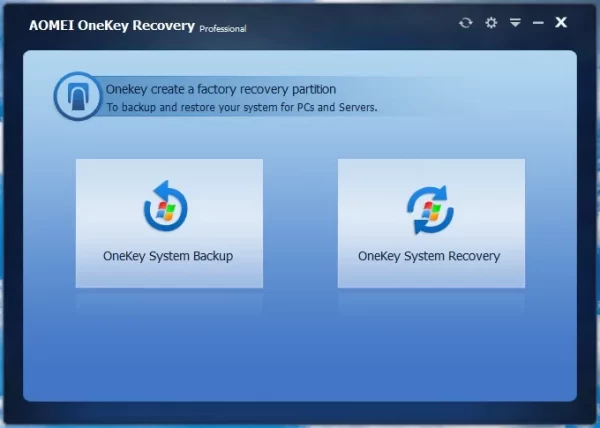The image size is (600, 428).
Task: Minimize the AOMEI OneKey Recovery window
Action: coord(538,23)
